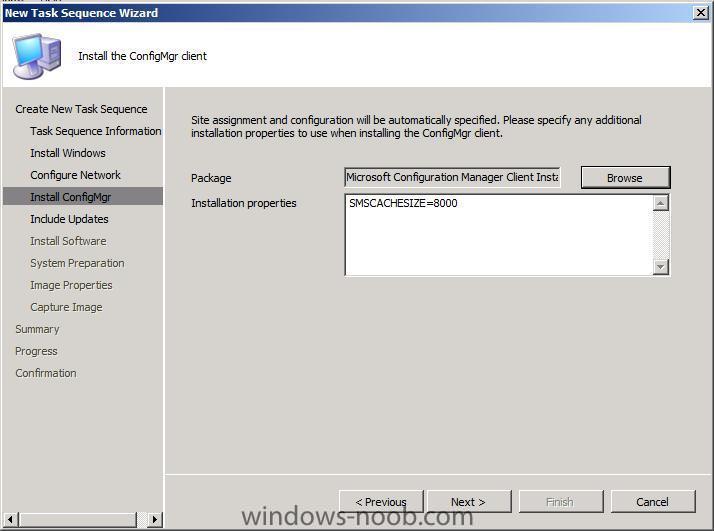Select the Summary step
Viewport: 714px width, 531px height.
(x=37, y=329)
